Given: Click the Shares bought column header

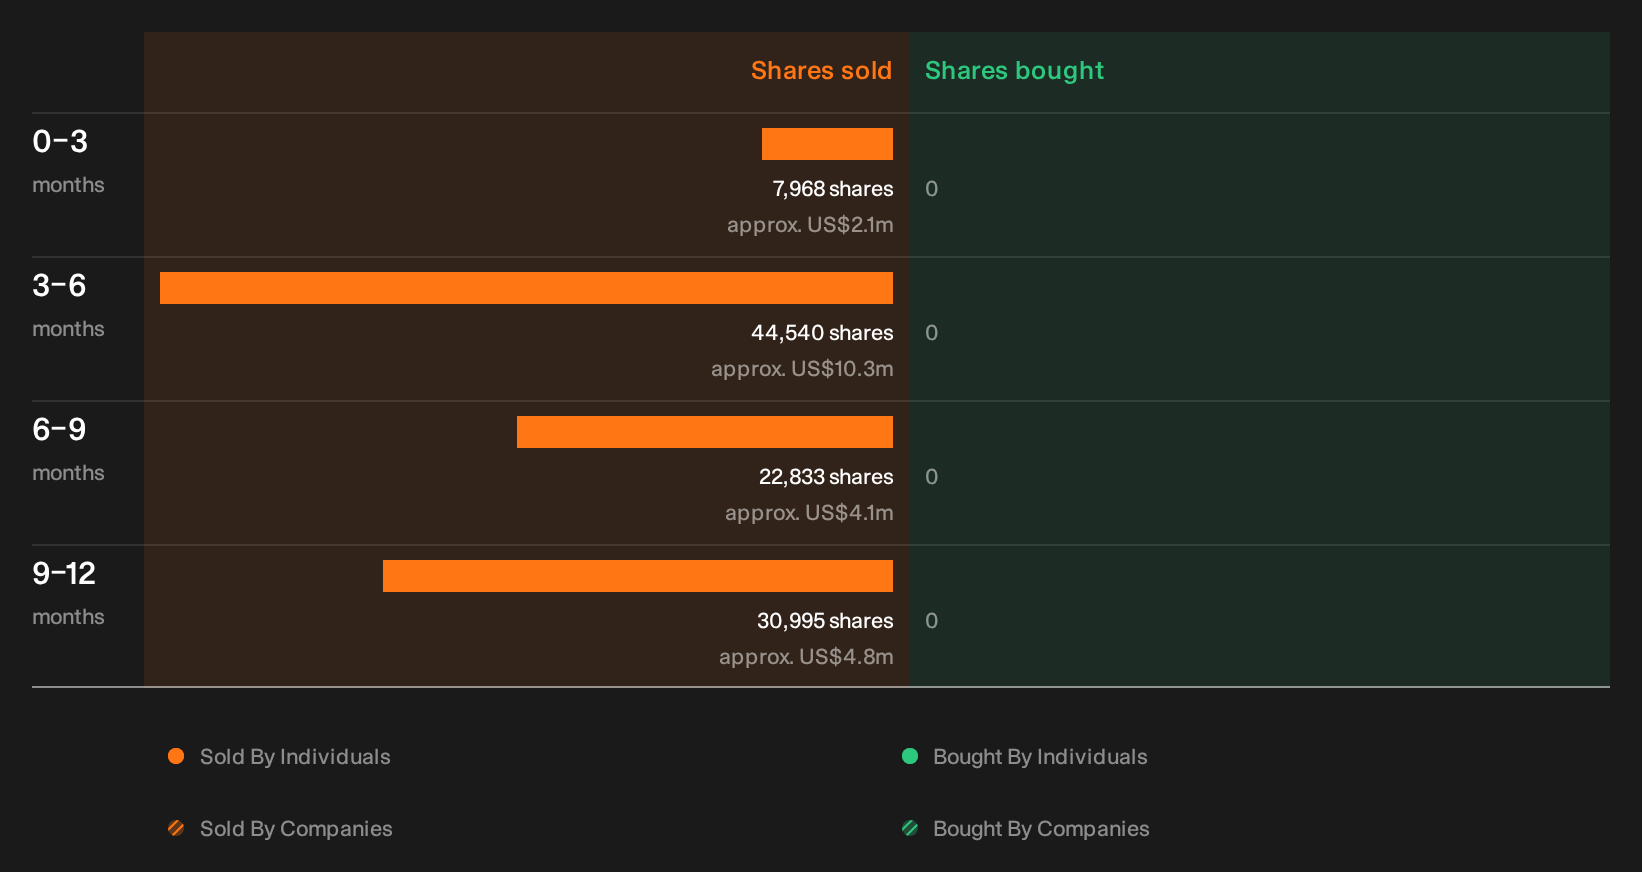Looking at the screenshot, I should (x=1014, y=71).
